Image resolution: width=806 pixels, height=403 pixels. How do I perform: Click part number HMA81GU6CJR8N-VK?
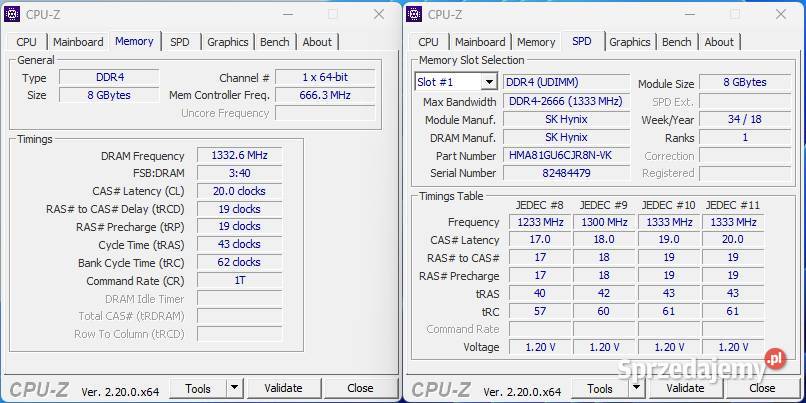566,155
